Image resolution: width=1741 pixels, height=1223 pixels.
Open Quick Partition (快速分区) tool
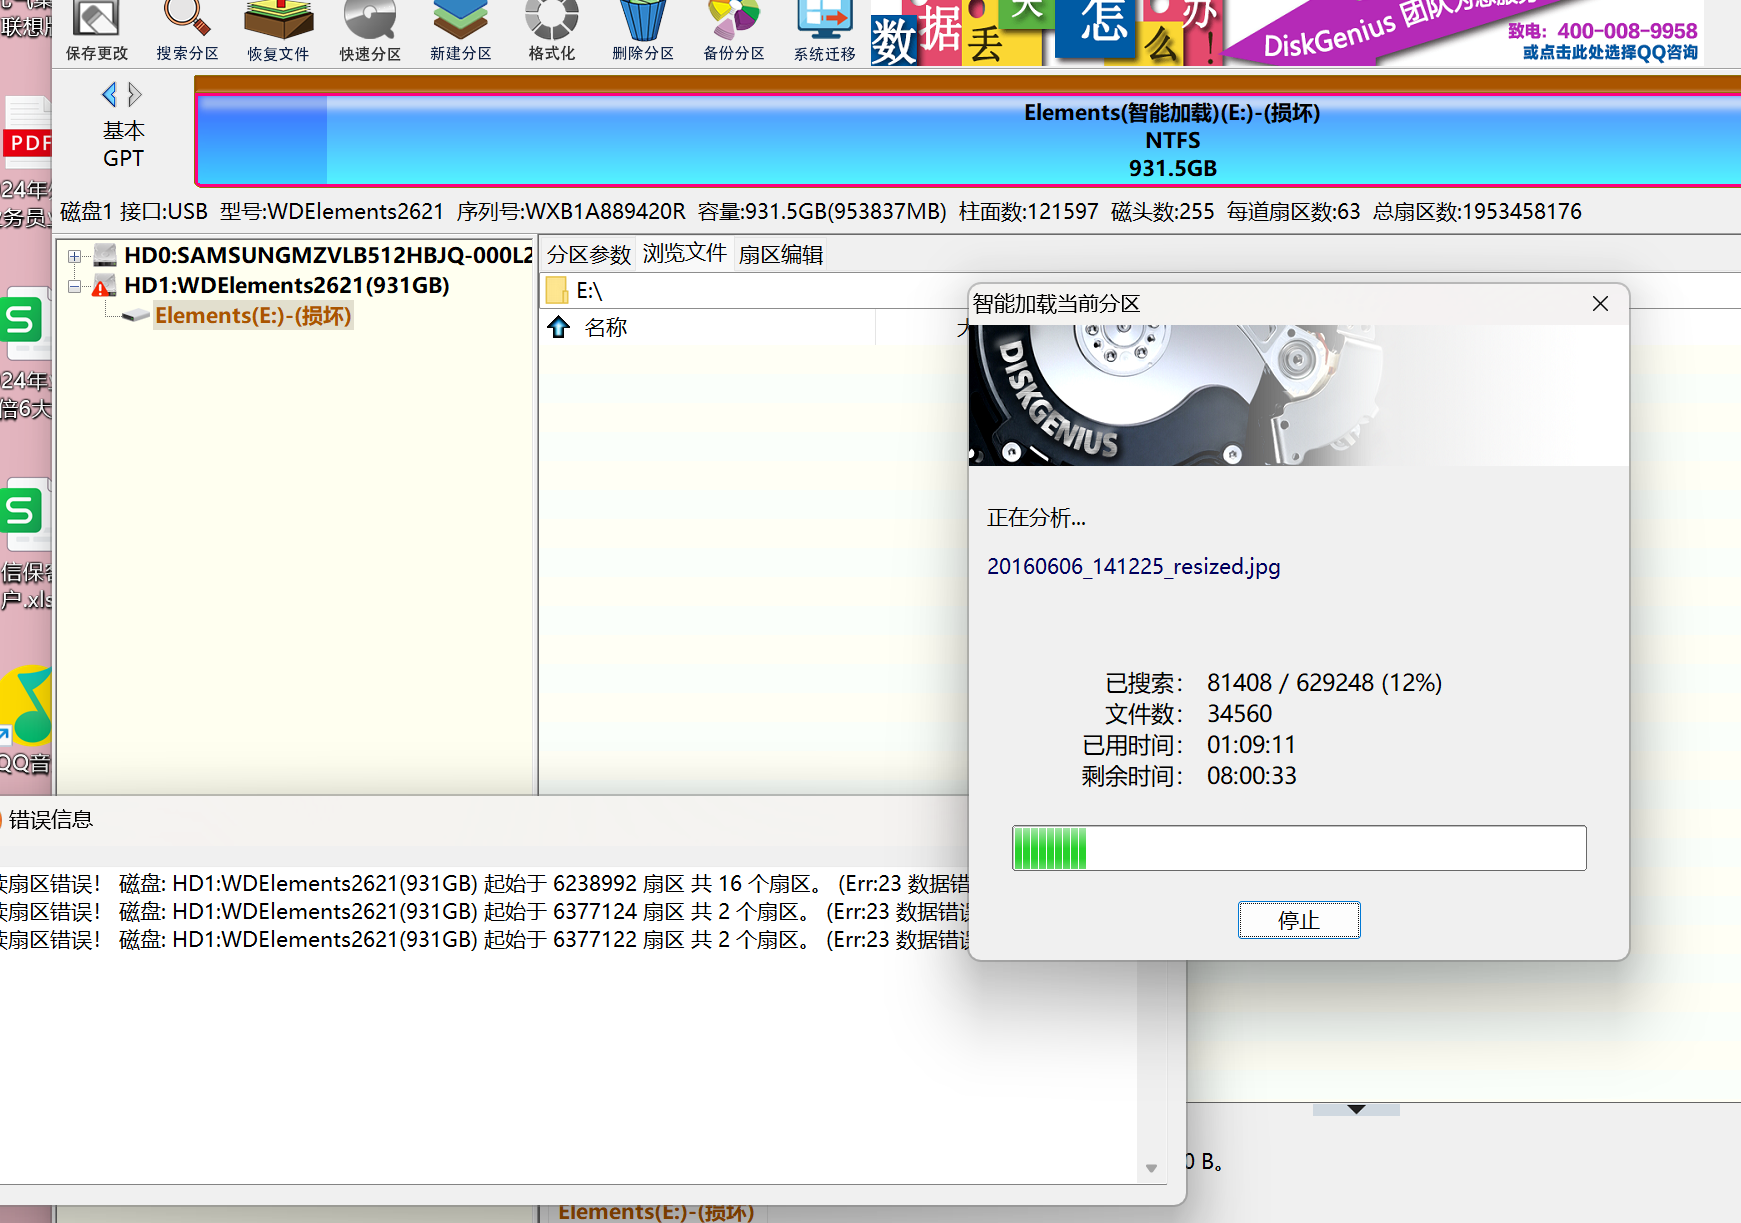tap(370, 32)
